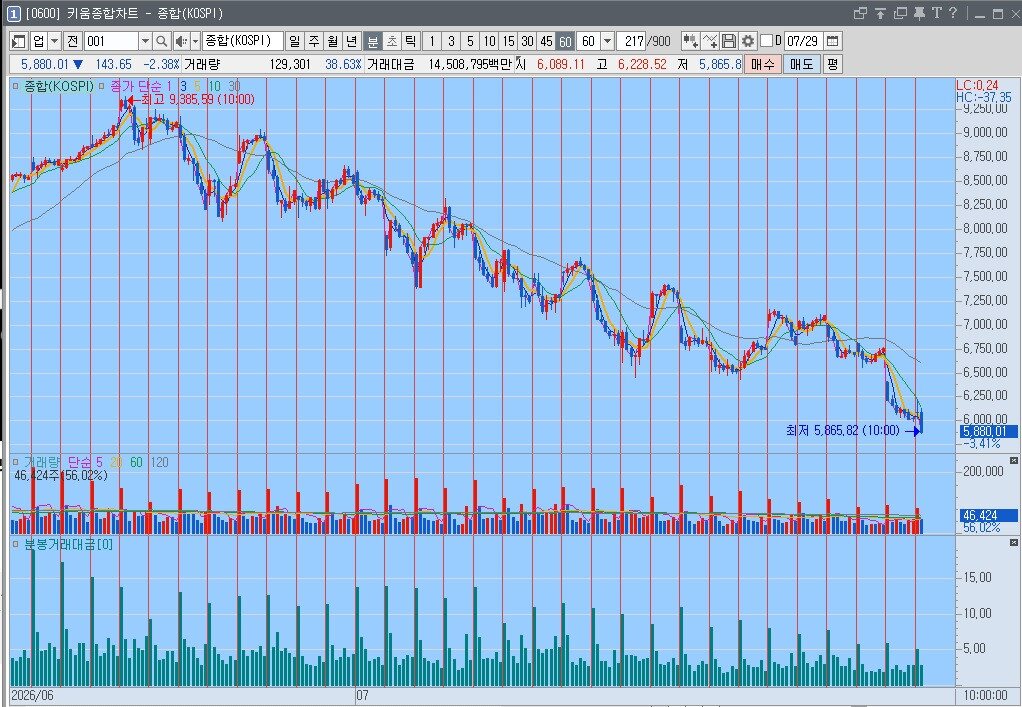Set interval to 3 minutes
This screenshot has width=1022, height=707.
point(451,41)
